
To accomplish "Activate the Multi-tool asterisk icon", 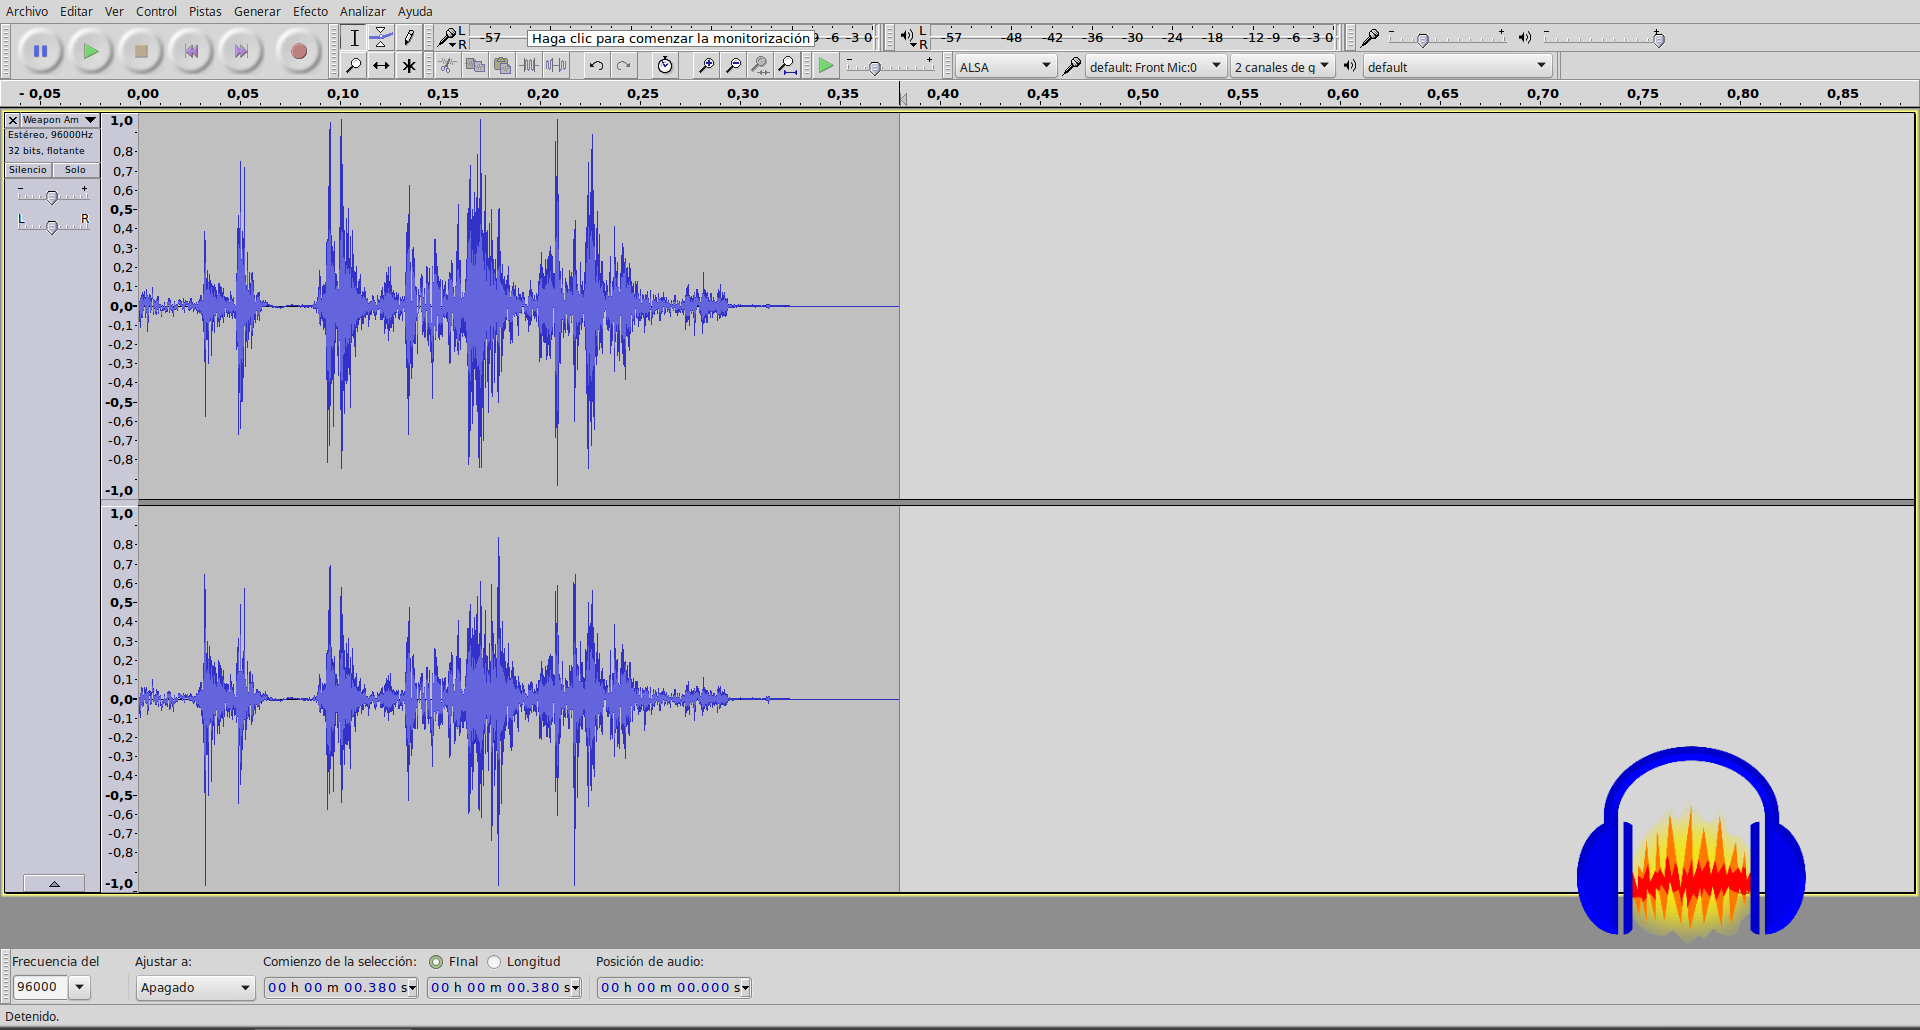I will [408, 66].
